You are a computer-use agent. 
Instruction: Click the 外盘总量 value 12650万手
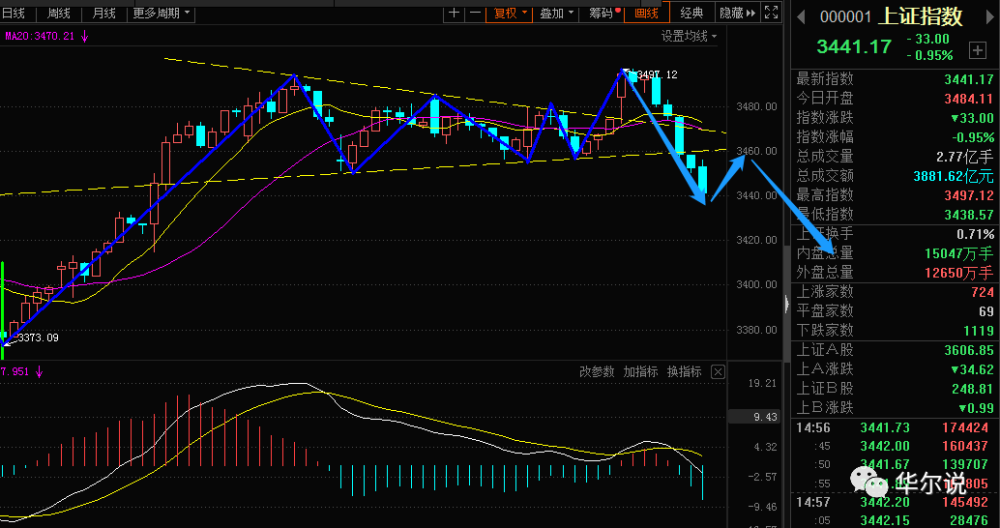click(x=959, y=273)
